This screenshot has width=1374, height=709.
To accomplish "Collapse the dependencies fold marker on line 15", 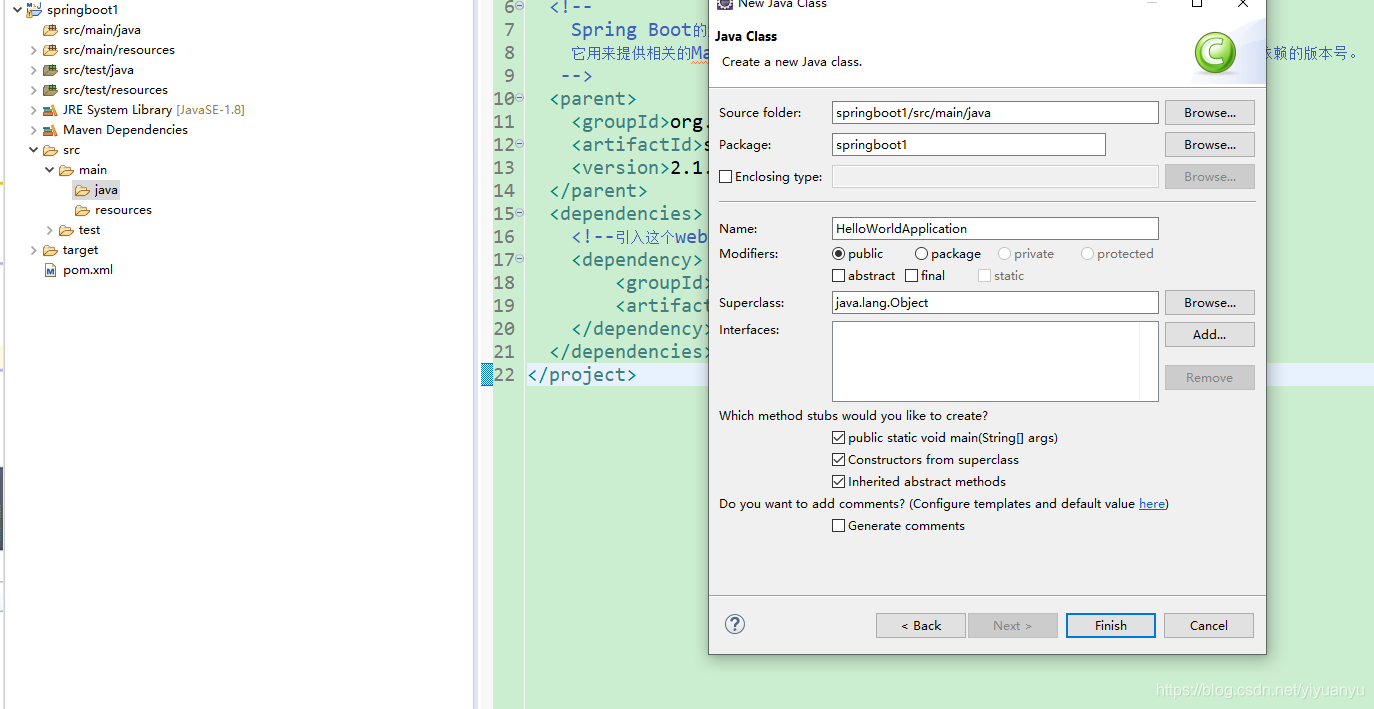I will point(520,213).
